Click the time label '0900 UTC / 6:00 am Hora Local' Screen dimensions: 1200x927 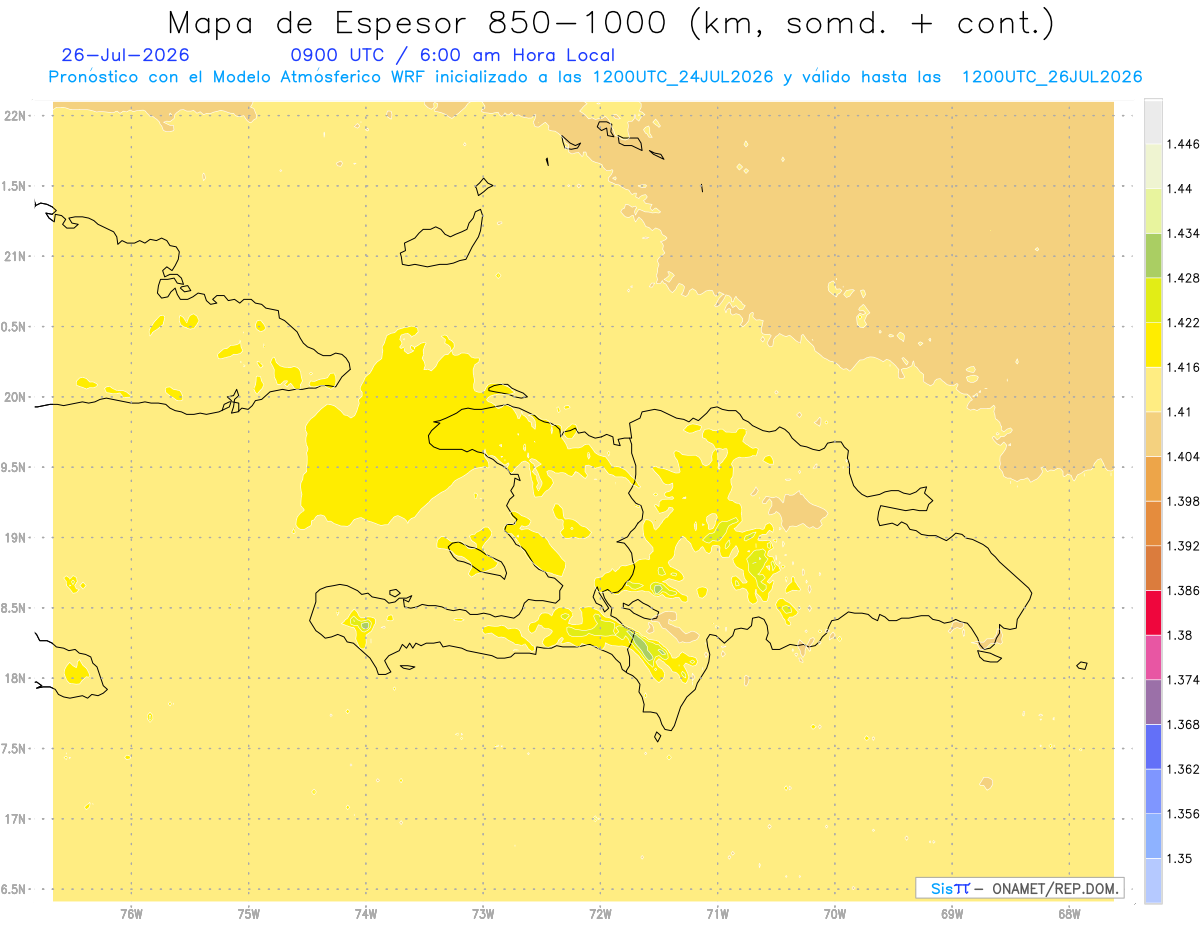tap(452, 55)
